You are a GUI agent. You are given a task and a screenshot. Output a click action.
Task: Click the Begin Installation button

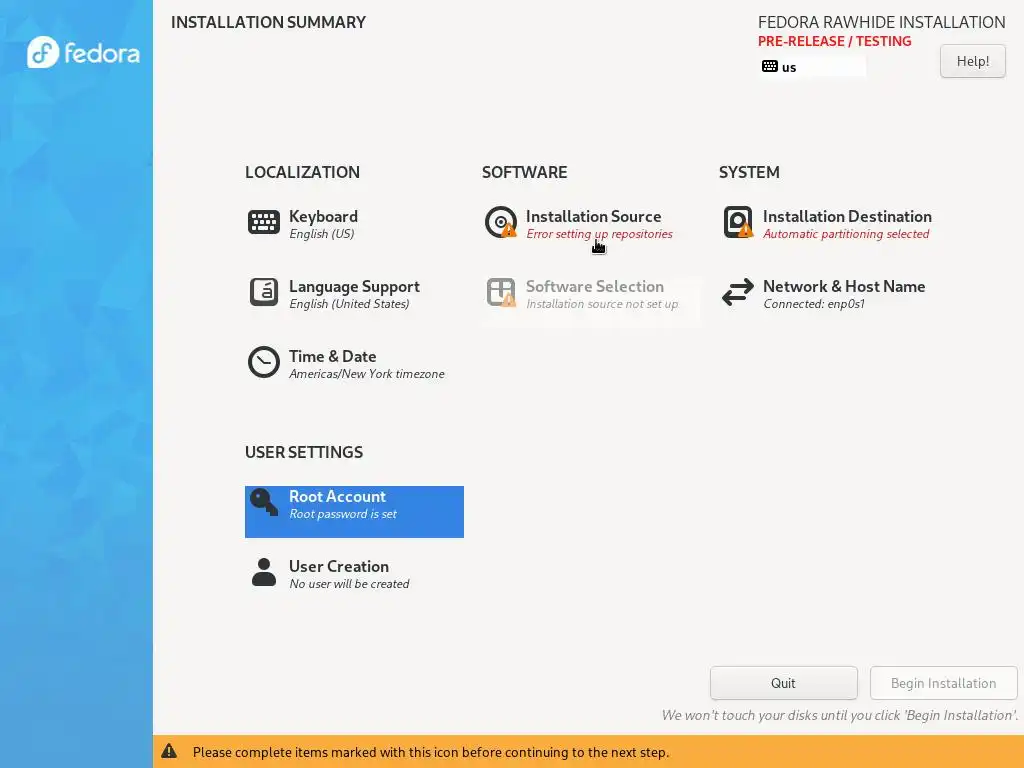(944, 683)
